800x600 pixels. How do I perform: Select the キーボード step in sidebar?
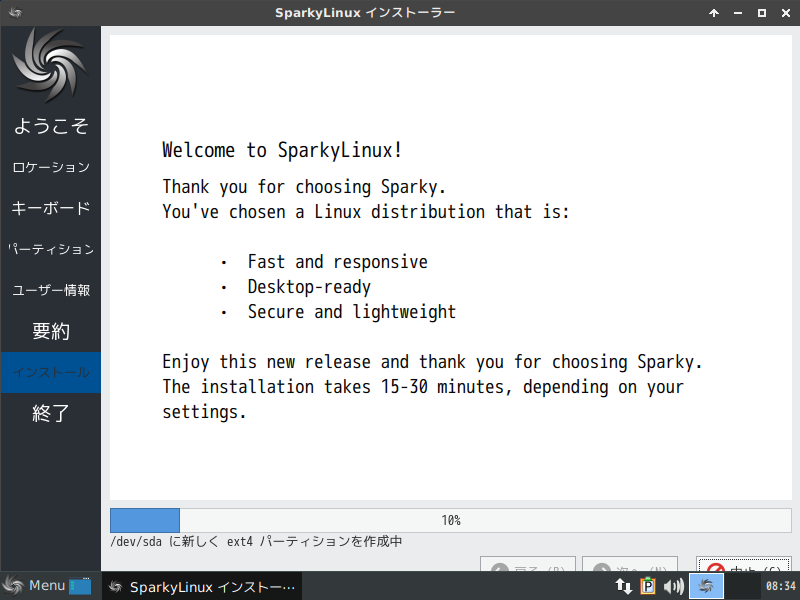point(51,208)
